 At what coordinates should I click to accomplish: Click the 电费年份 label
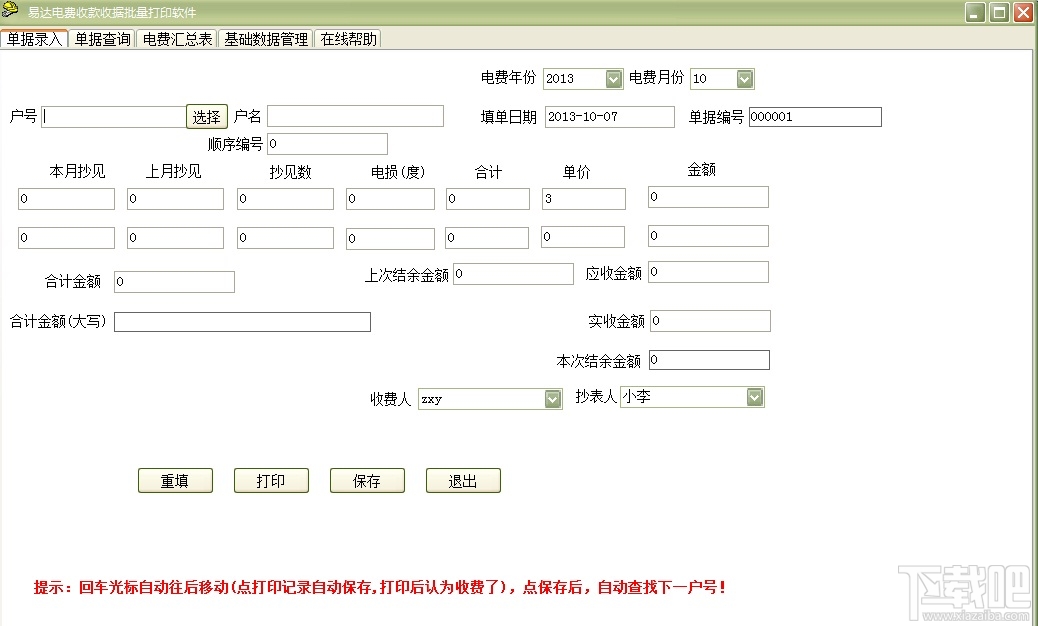point(508,77)
